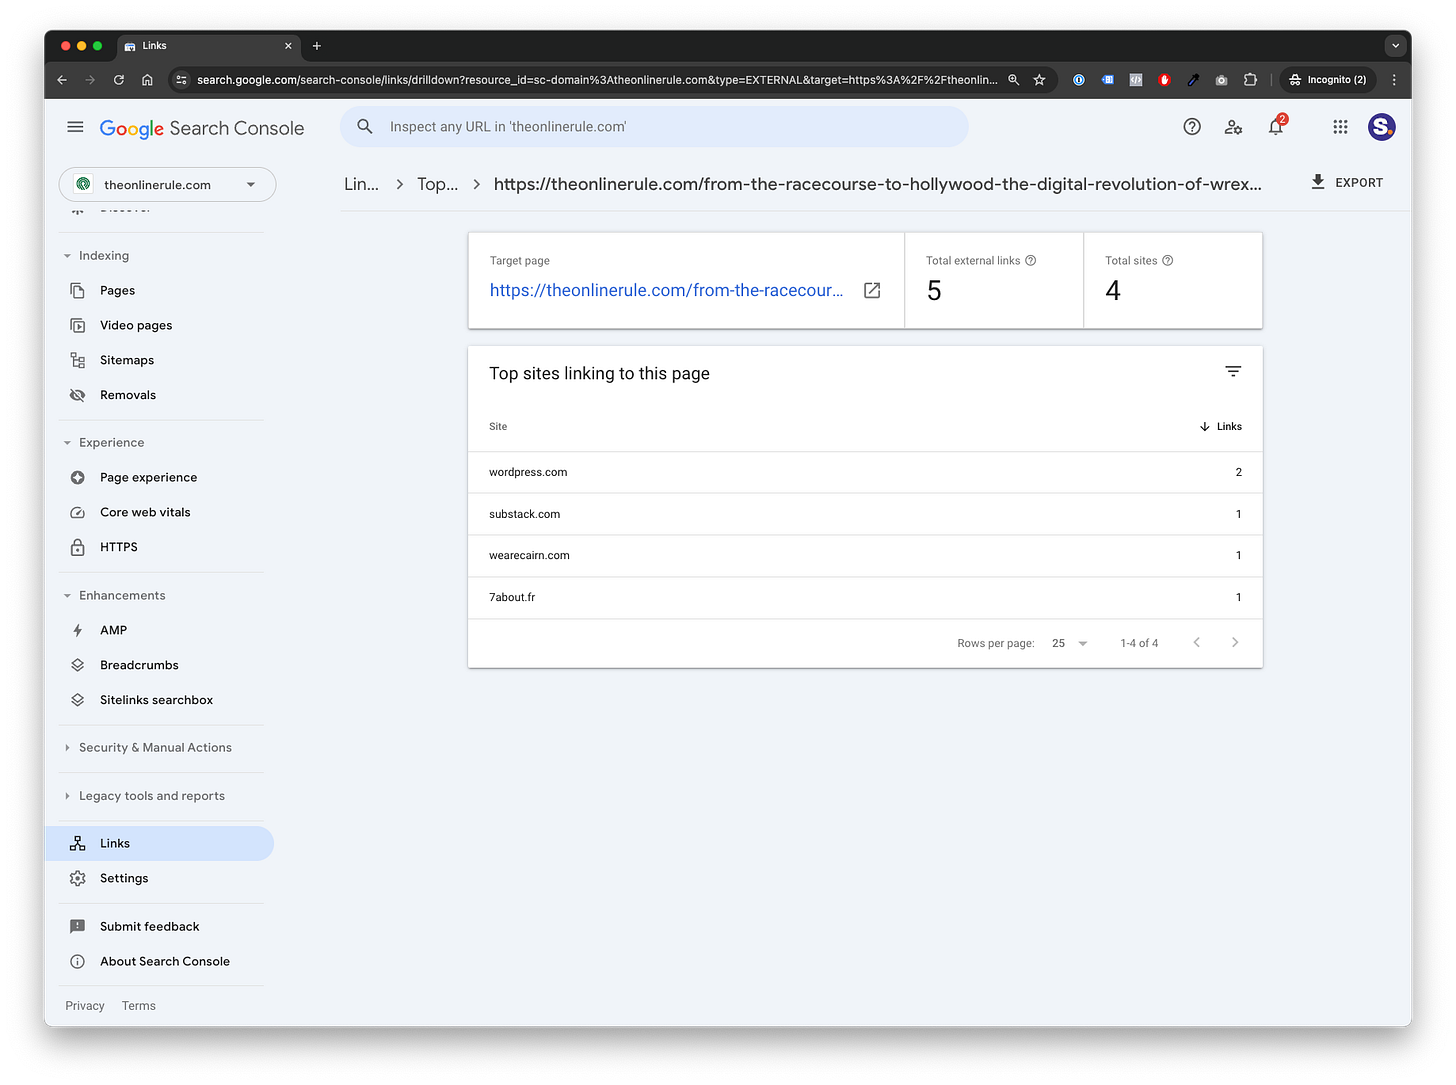Go to Lin... breadcrumb
This screenshot has height=1085, width=1456.
point(361,184)
